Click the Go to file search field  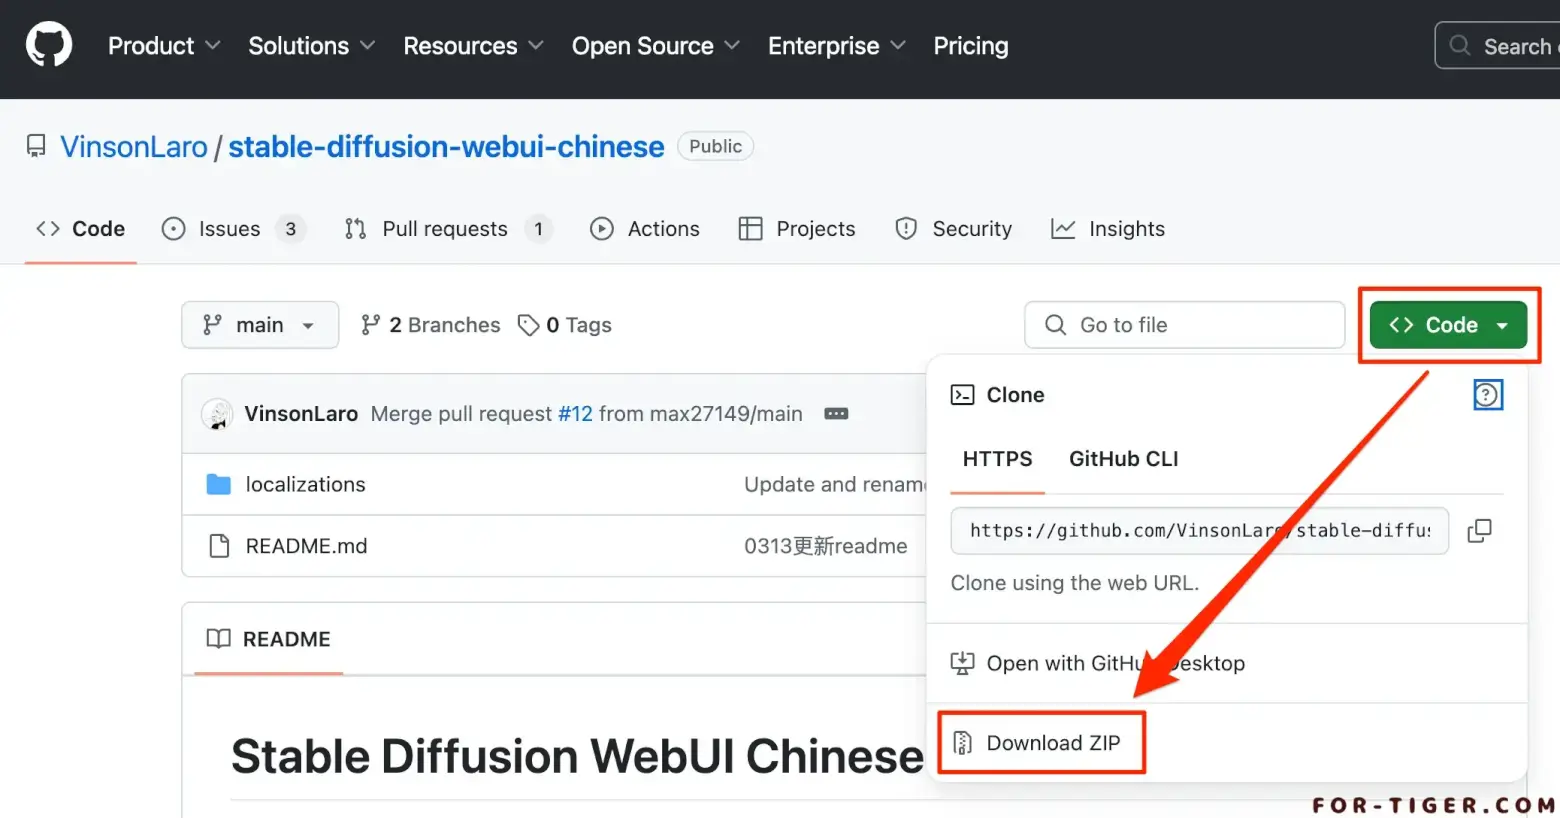tap(1184, 325)
